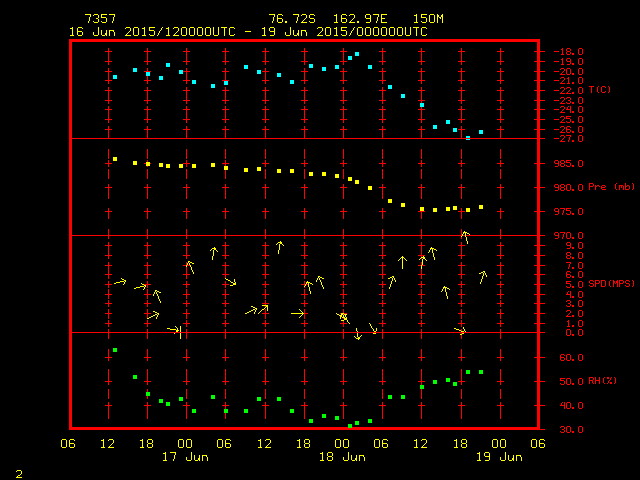640x480 pixels.
Task: Select the lowest cyan temperature point near -27
Action: point(468,137)
